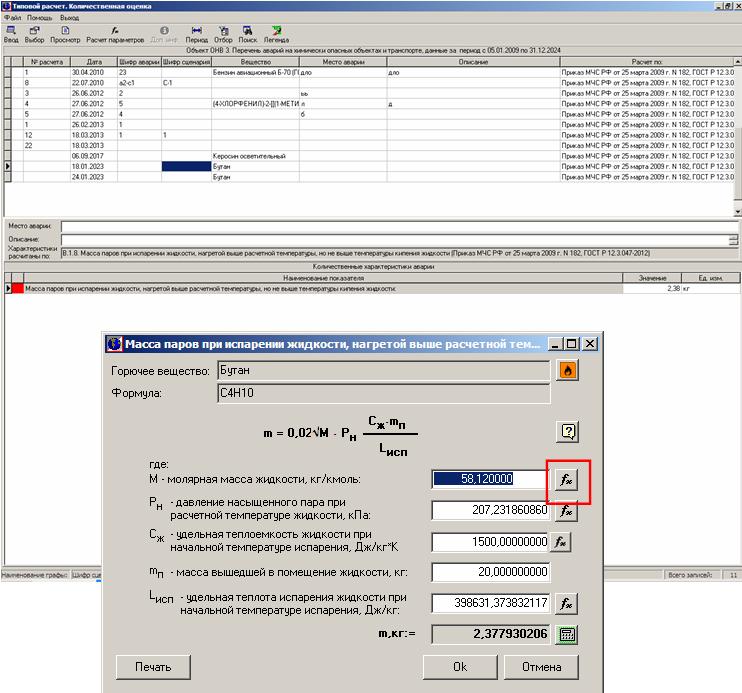This screenshot has width=742, height=693.
Task: Open the Файл menu
Action: coord(12,18)
